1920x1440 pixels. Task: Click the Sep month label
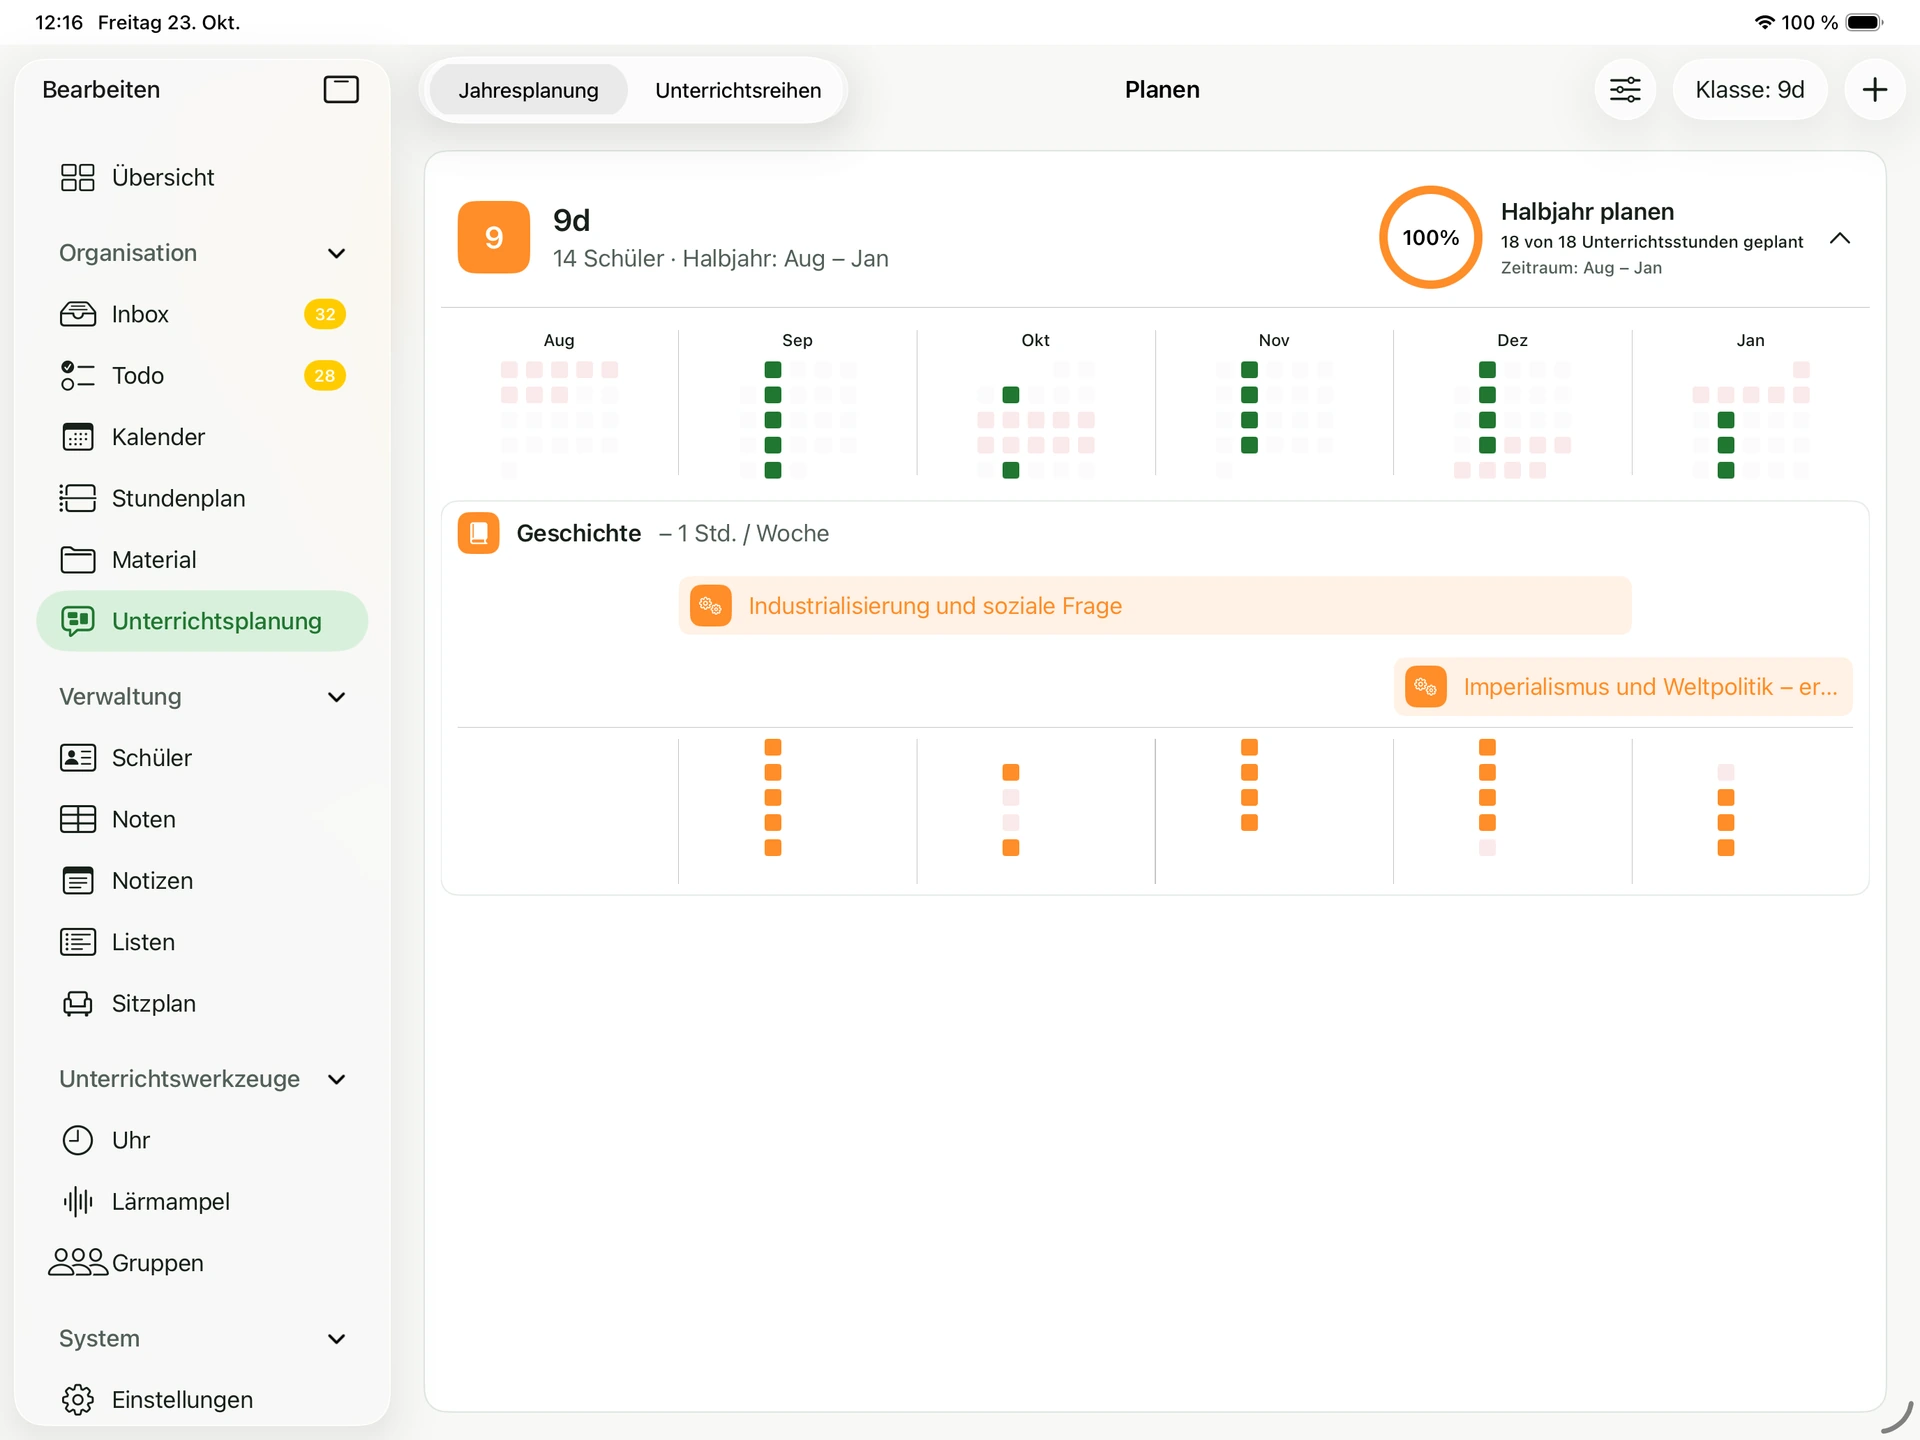coord(797,340)
